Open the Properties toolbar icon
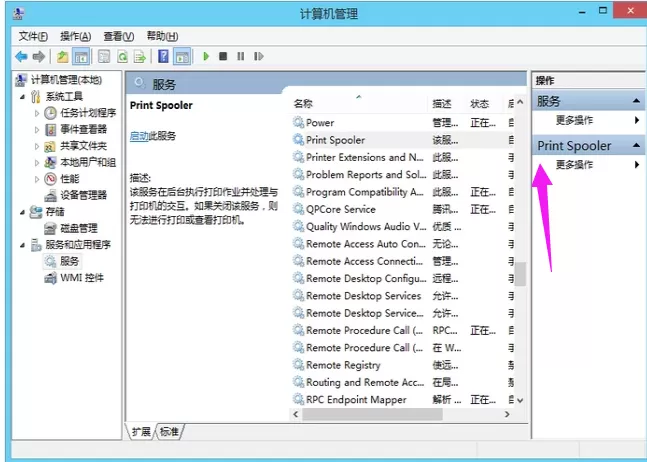 point(104,57)
